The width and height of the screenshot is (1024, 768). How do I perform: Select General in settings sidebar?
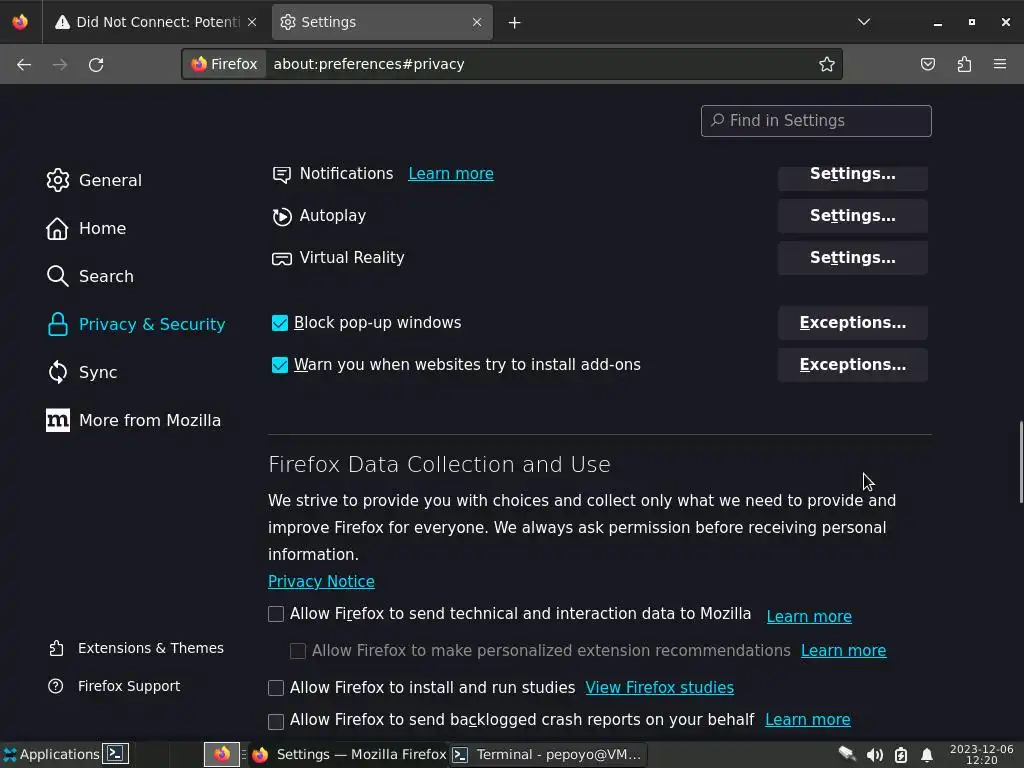110,180
